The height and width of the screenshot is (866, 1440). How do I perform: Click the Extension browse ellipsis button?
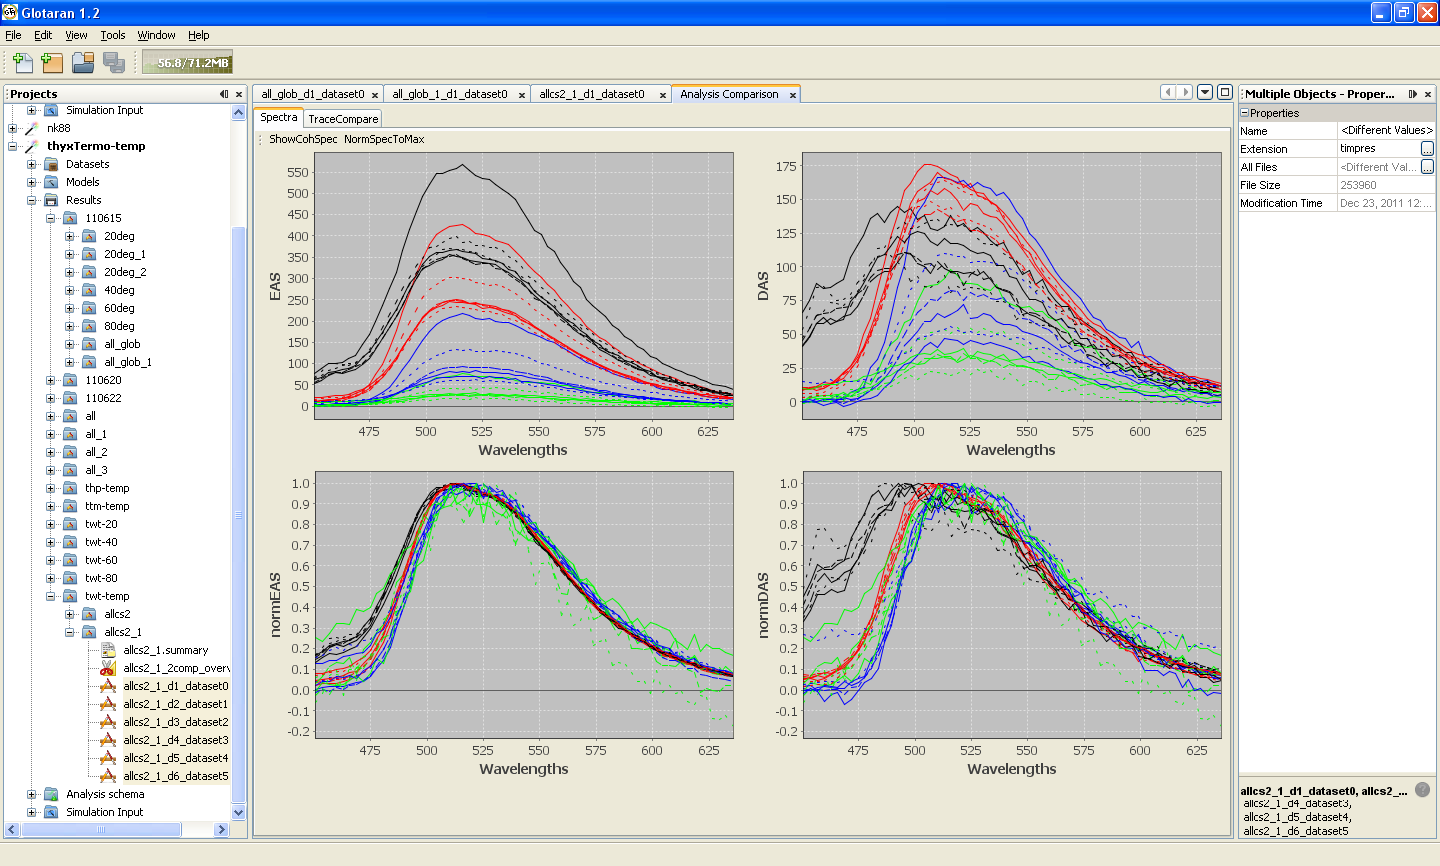1427,148
